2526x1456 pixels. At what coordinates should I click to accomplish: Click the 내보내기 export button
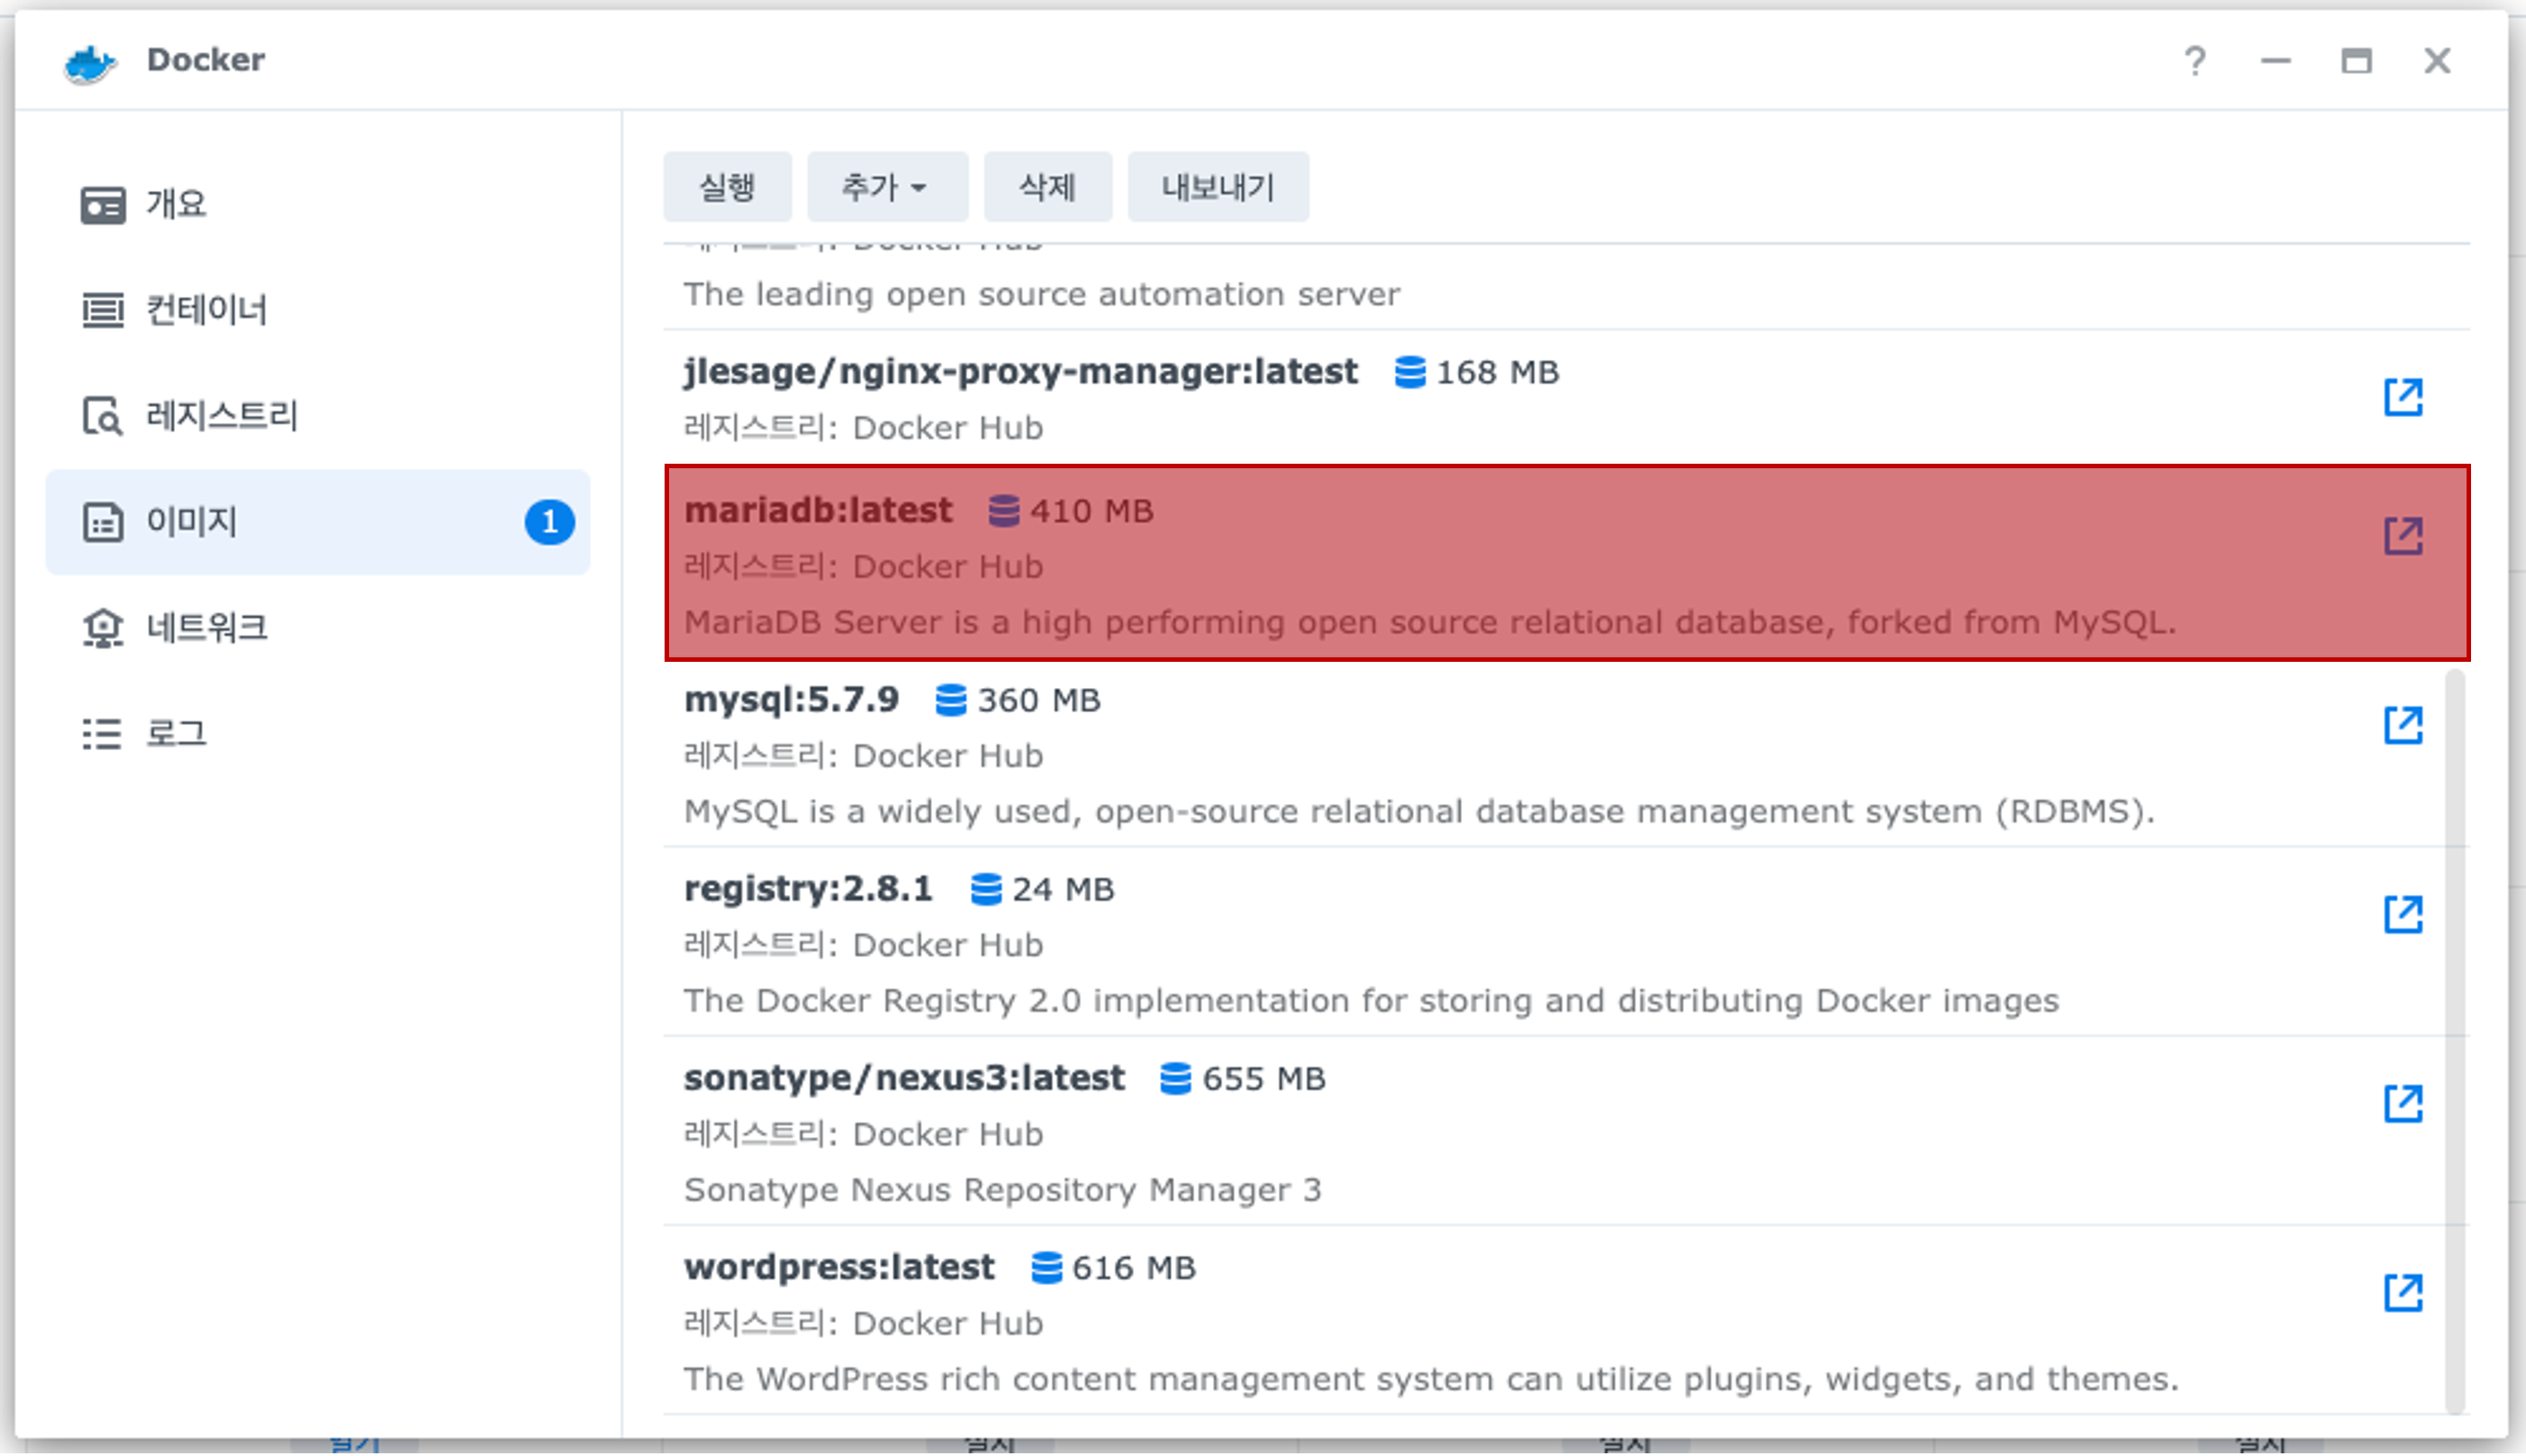[x=1217, y=187]
